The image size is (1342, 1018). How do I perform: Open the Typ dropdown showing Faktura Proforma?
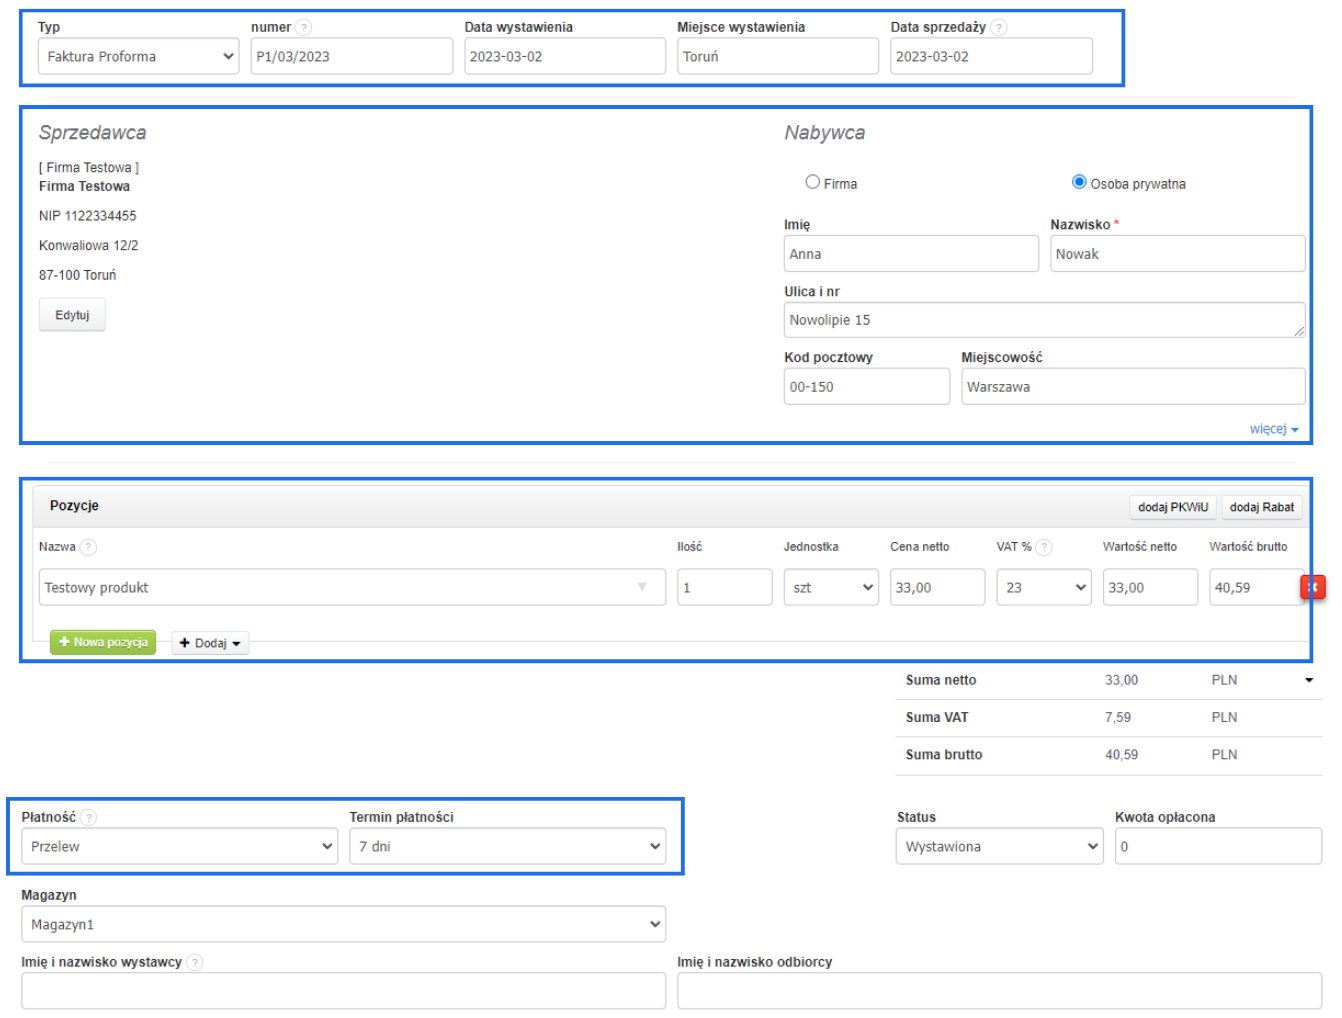point(139,57)
